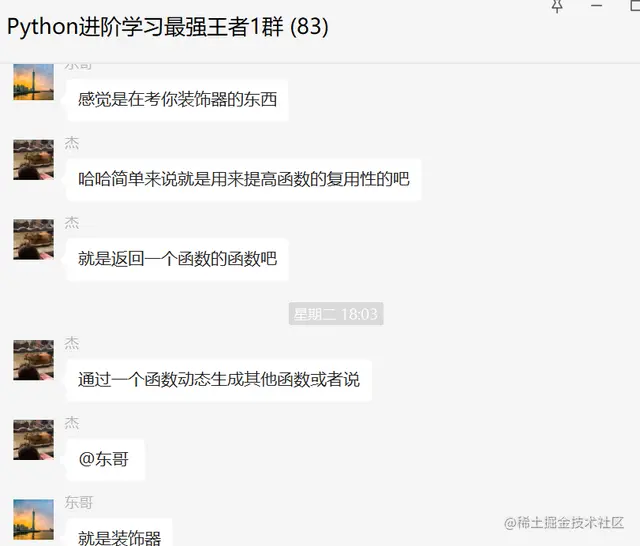Select message bubble 感觉是在考你装饰器的东西
The image size is (640, 546).
[x=178, y=100]
